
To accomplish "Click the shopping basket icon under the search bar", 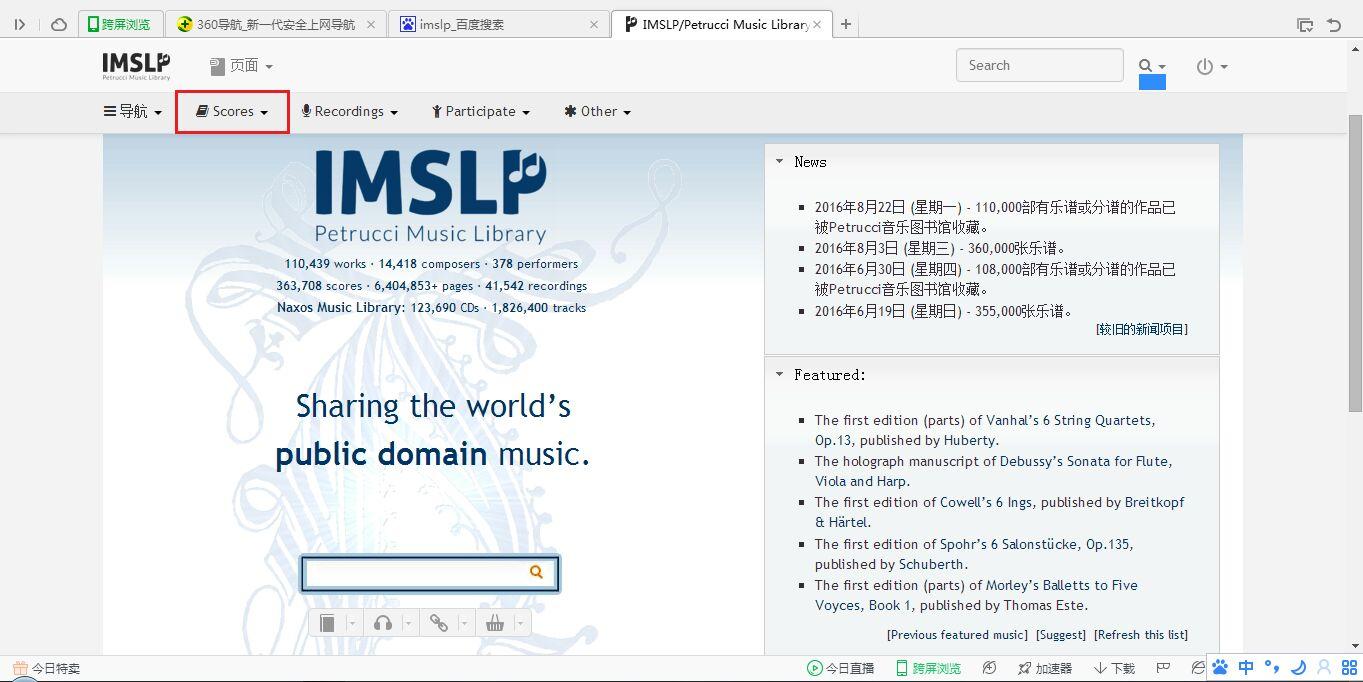I will tap(495, 622).
